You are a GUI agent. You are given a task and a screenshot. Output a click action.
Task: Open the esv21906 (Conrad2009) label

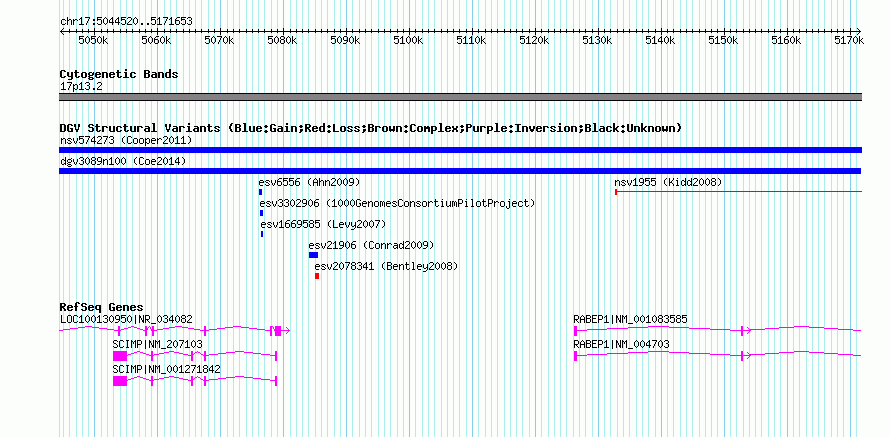point(371,245)
